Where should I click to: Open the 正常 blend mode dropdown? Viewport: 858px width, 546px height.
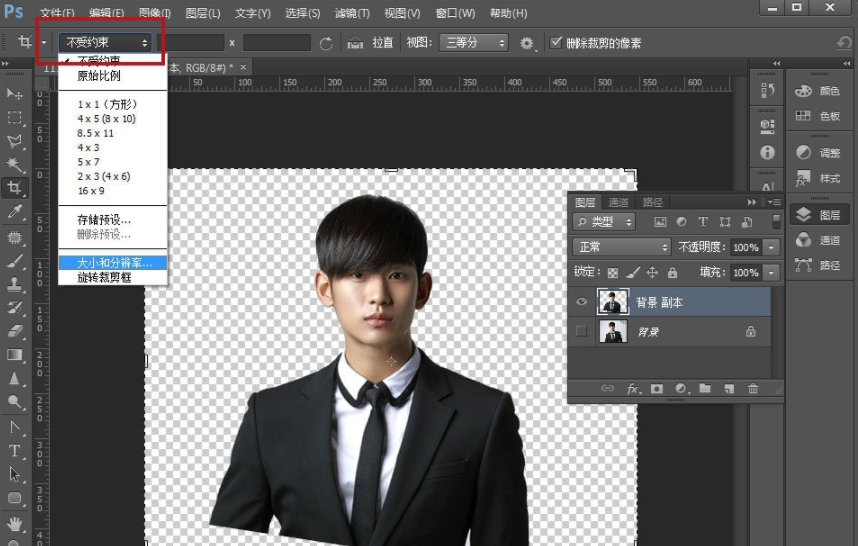tap(622, 247)
